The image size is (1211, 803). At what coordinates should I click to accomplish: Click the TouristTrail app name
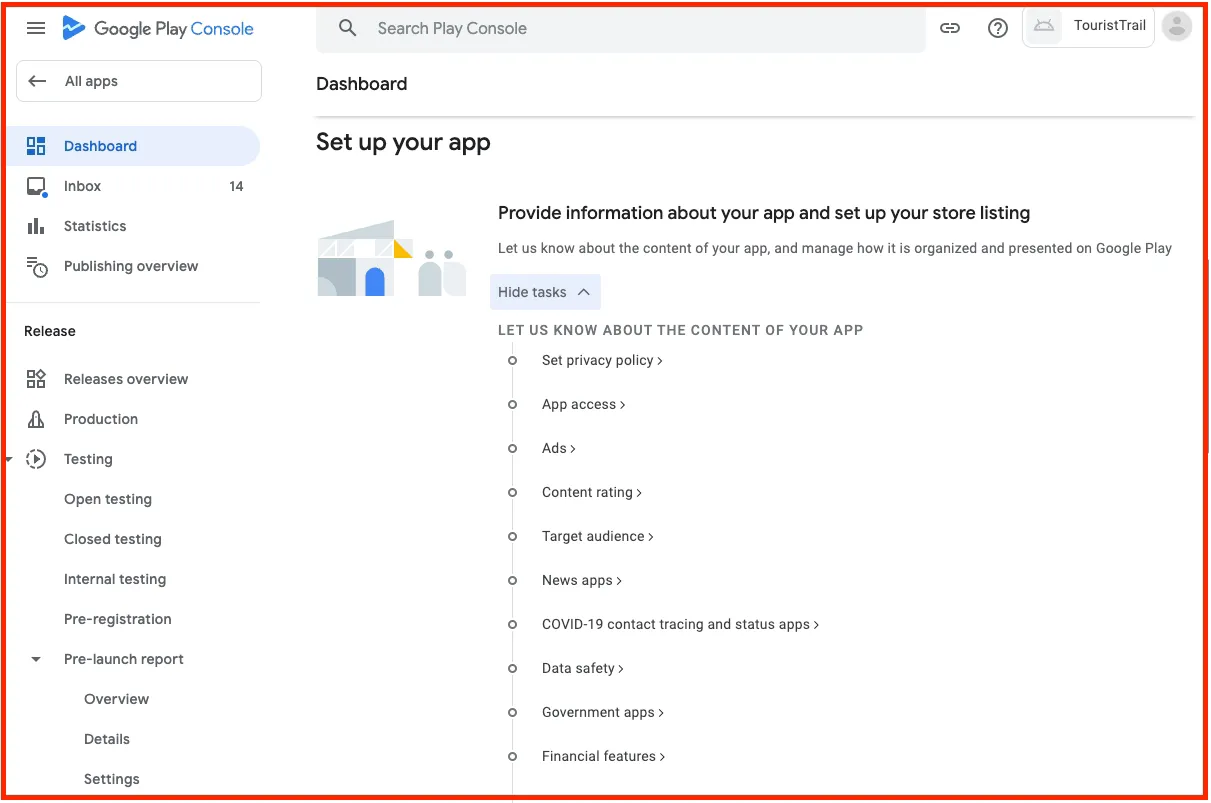pyautogui.click(x=1110, y=26)
